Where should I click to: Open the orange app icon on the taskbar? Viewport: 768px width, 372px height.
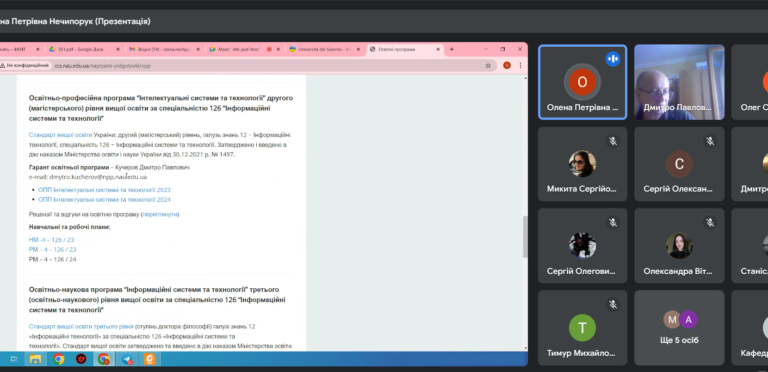[150, 359]
